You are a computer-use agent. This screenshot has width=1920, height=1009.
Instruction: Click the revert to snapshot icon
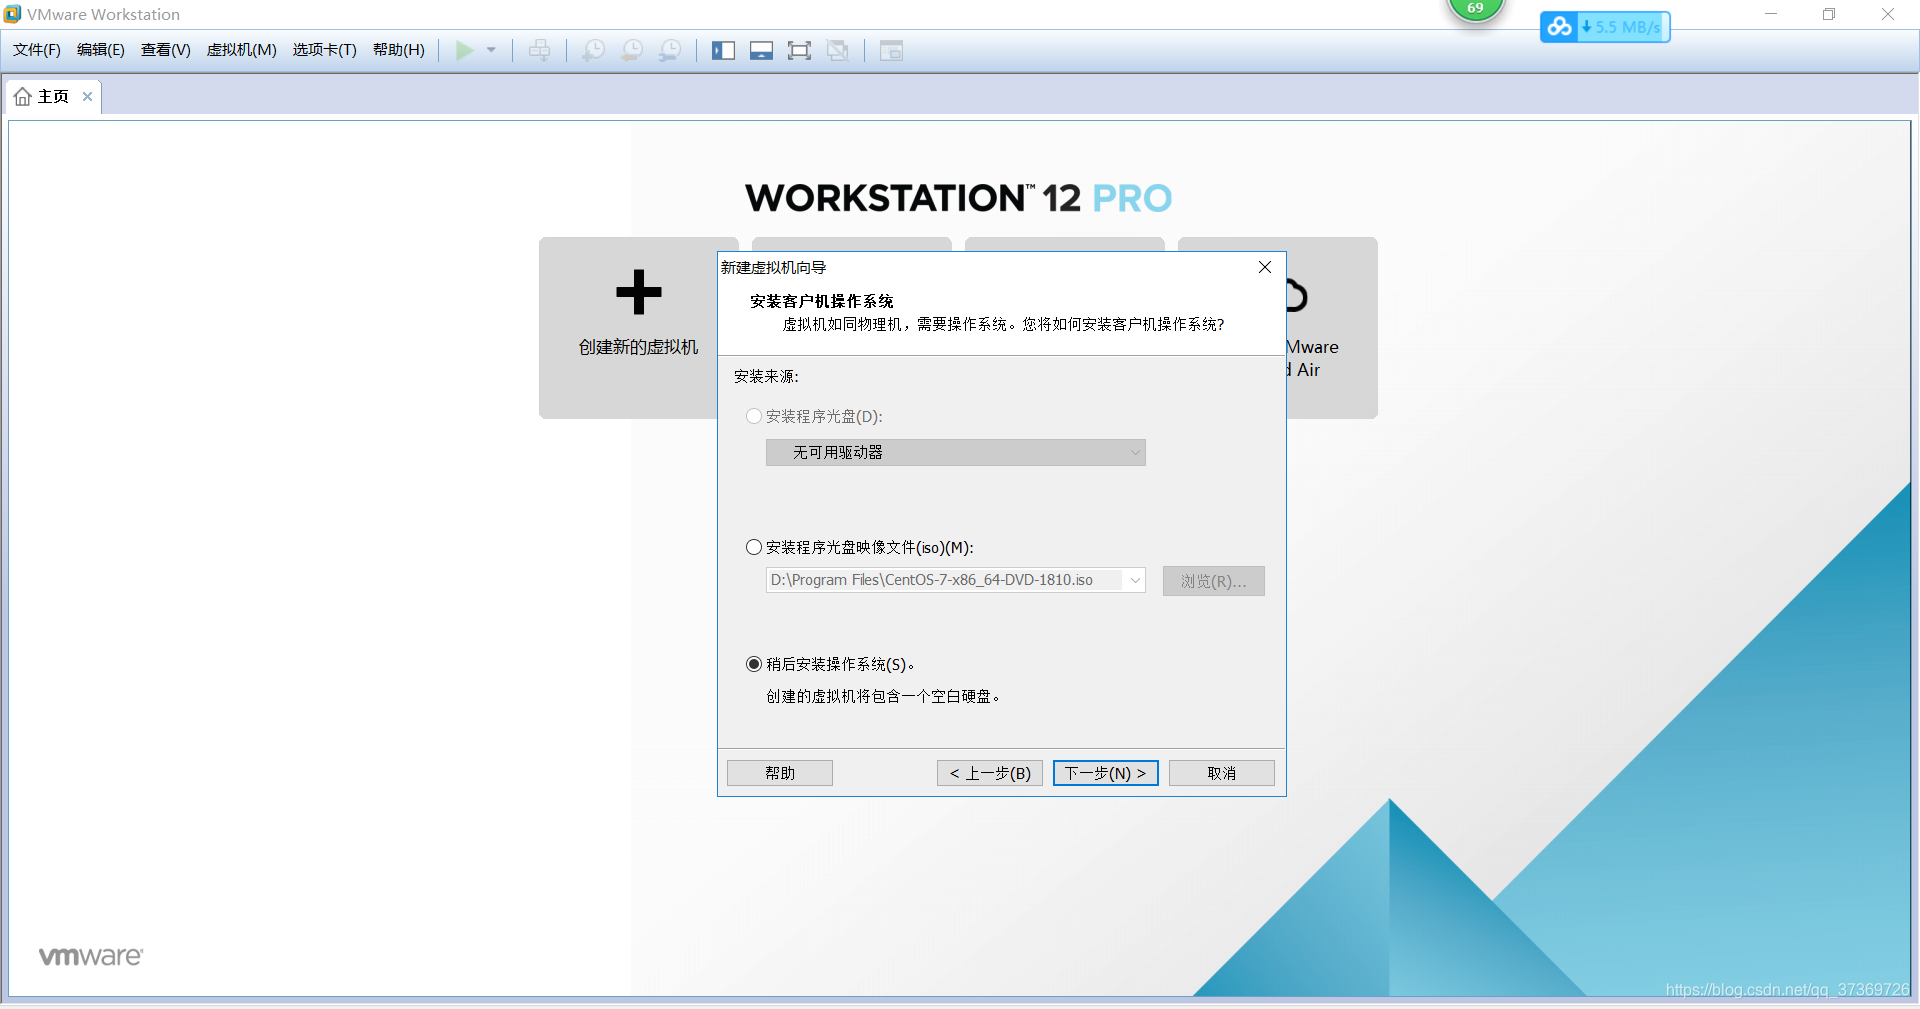(632, 50)
